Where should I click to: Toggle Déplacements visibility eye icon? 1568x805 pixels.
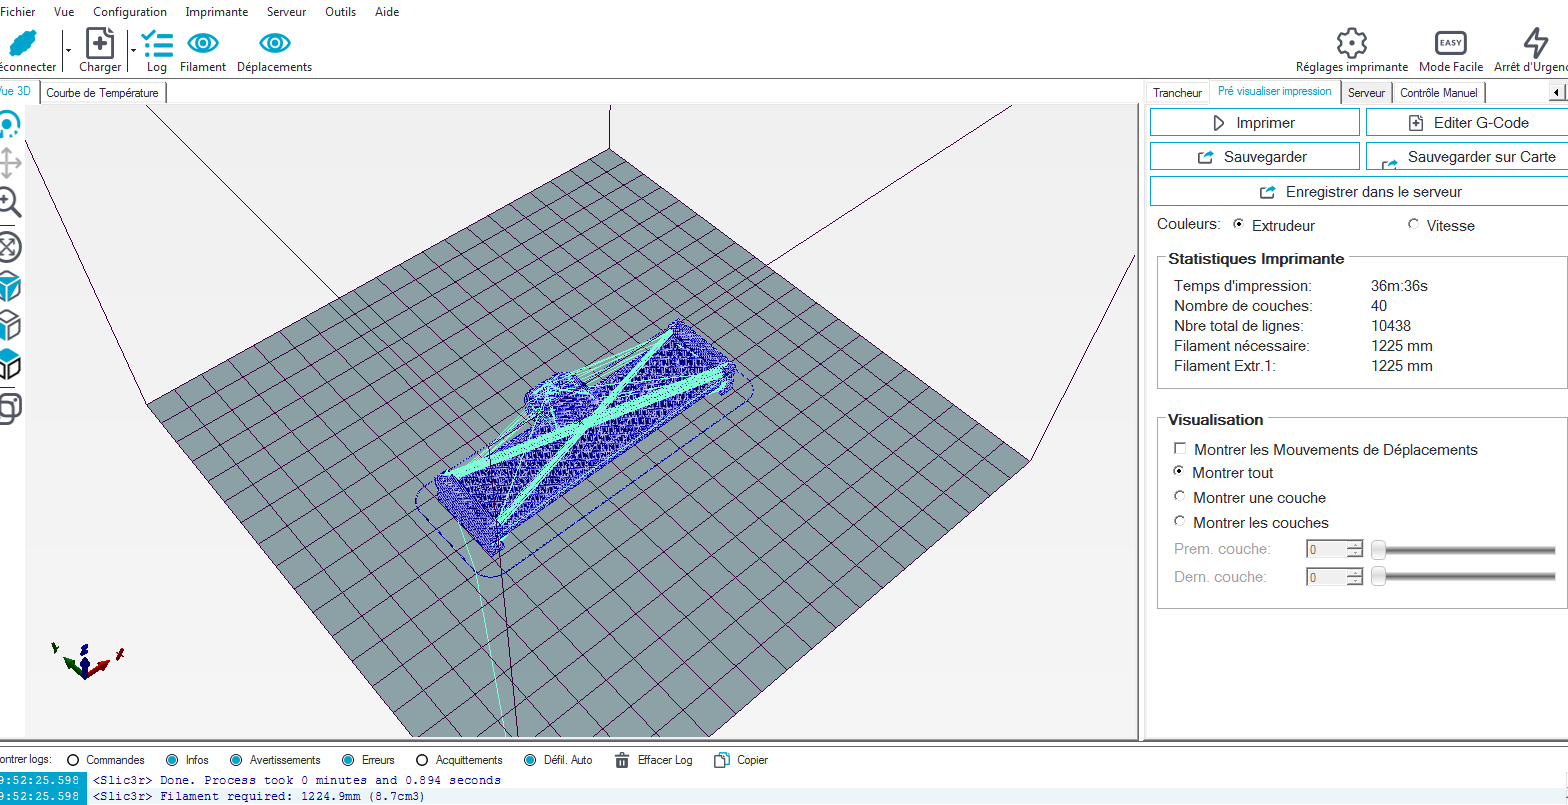275,43
